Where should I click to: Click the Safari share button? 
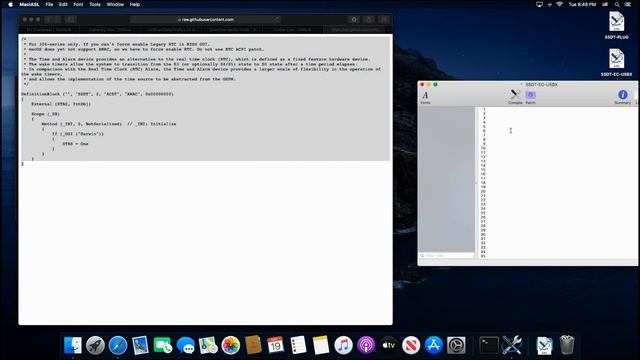[369, 20]
